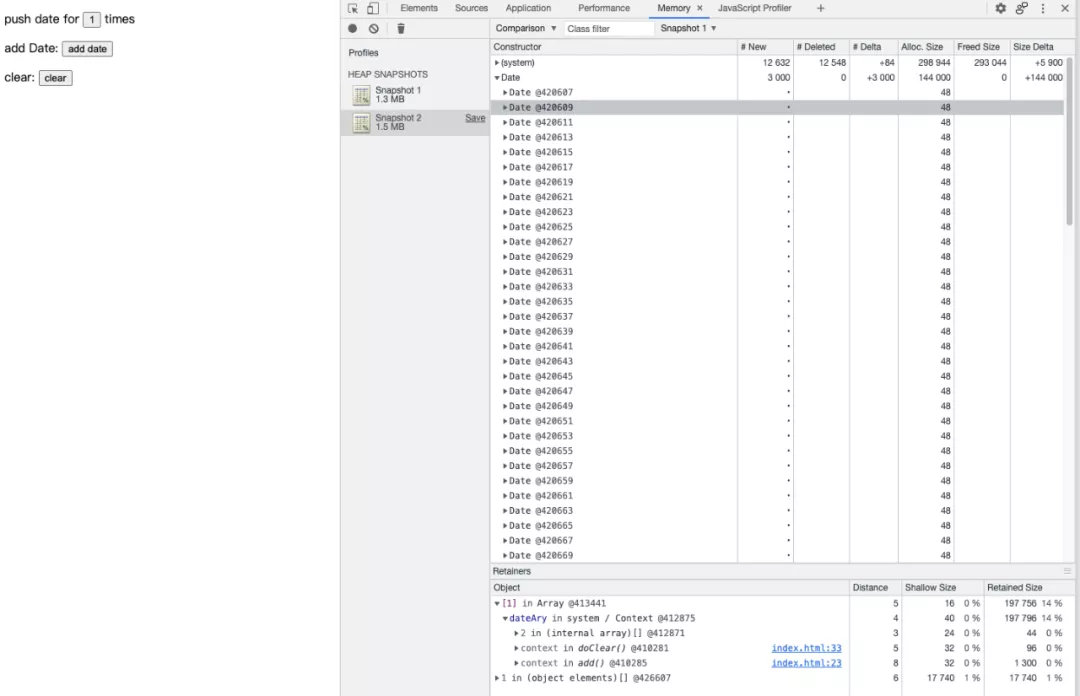This screenshot has height=696, width=1080.
Task: Sort by Size Delta column header
Action: [x=1037, y=47]
